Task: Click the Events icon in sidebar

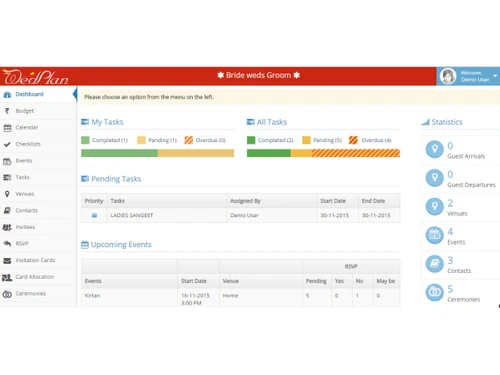Action: [7, 161]
